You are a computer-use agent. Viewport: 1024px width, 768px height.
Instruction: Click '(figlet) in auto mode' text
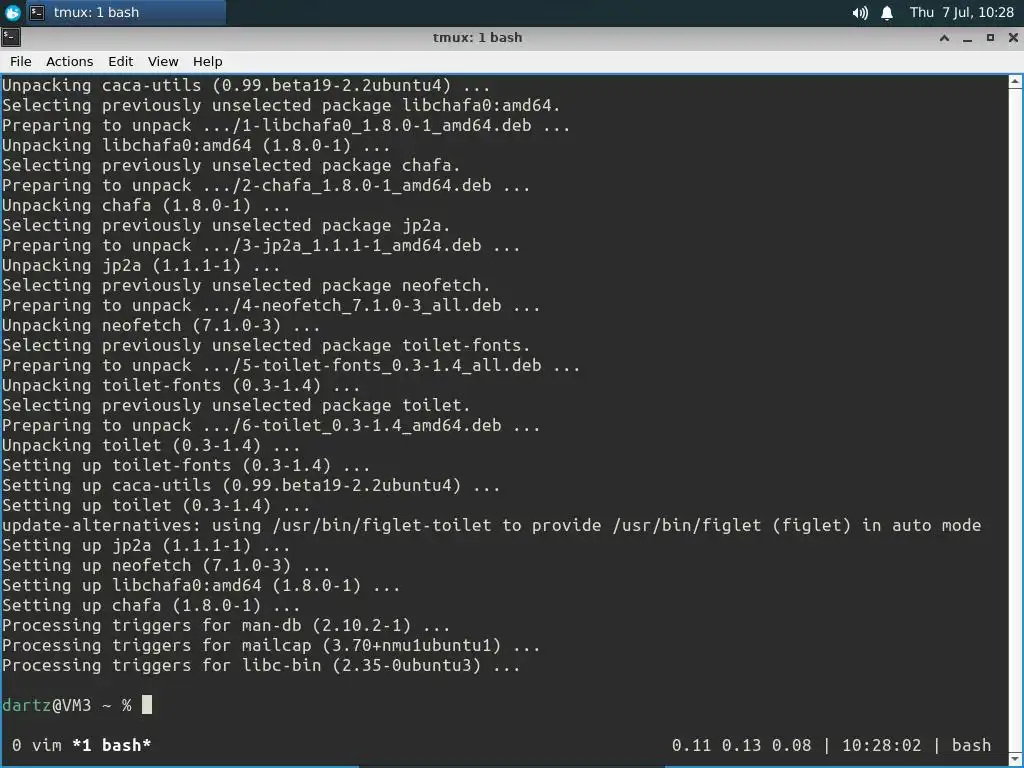tap(876, 526)
